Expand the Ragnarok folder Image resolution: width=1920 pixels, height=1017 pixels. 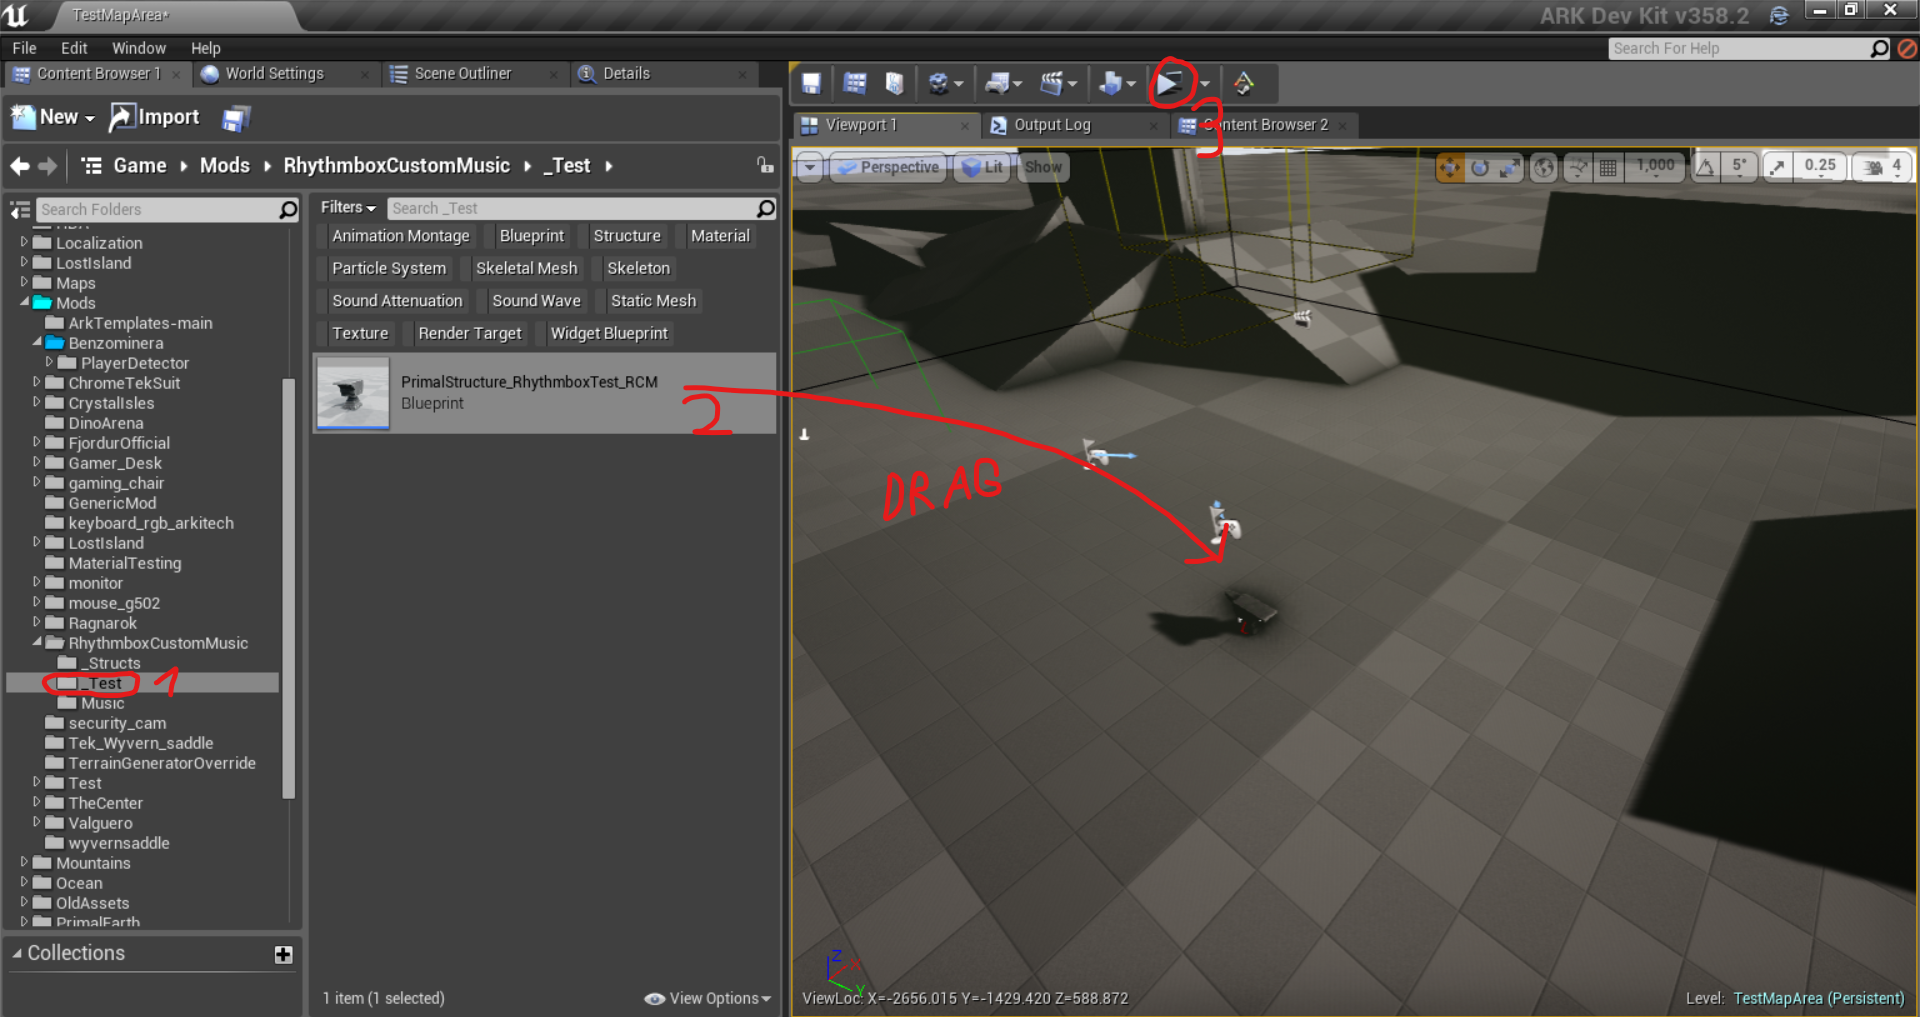[x=37, y=622]
